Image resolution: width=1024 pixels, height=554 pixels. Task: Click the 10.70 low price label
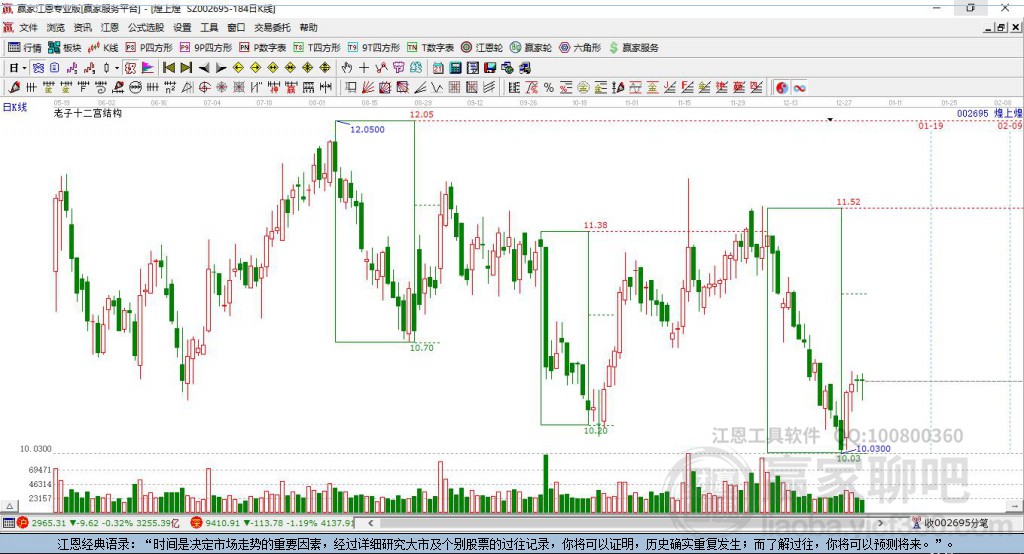click(x=422, y=348)
